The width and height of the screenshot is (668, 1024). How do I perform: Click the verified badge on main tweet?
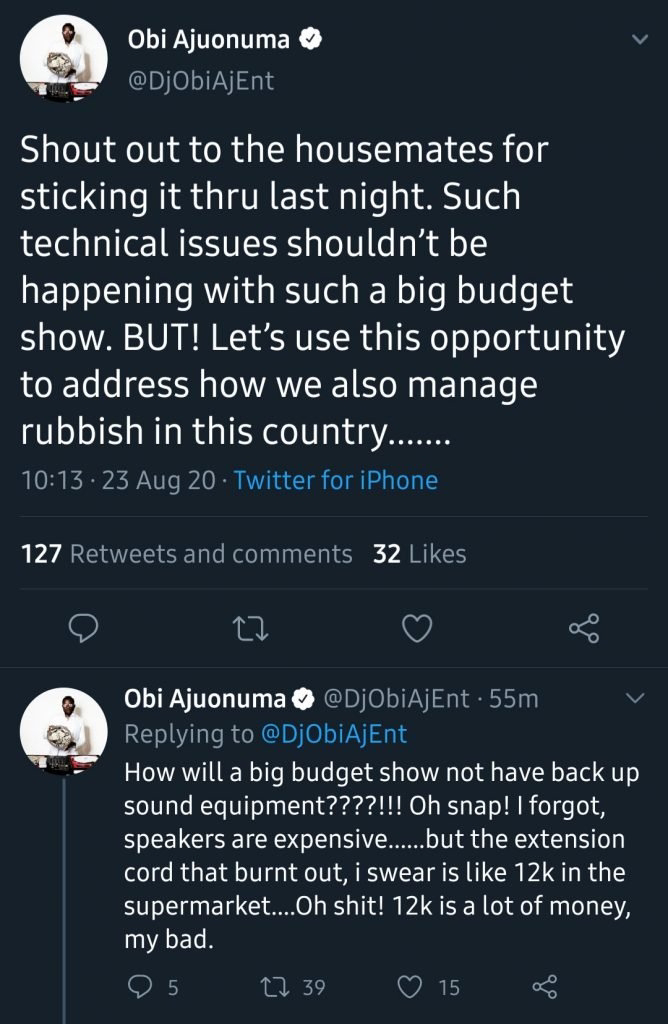[x=311, y=41]
